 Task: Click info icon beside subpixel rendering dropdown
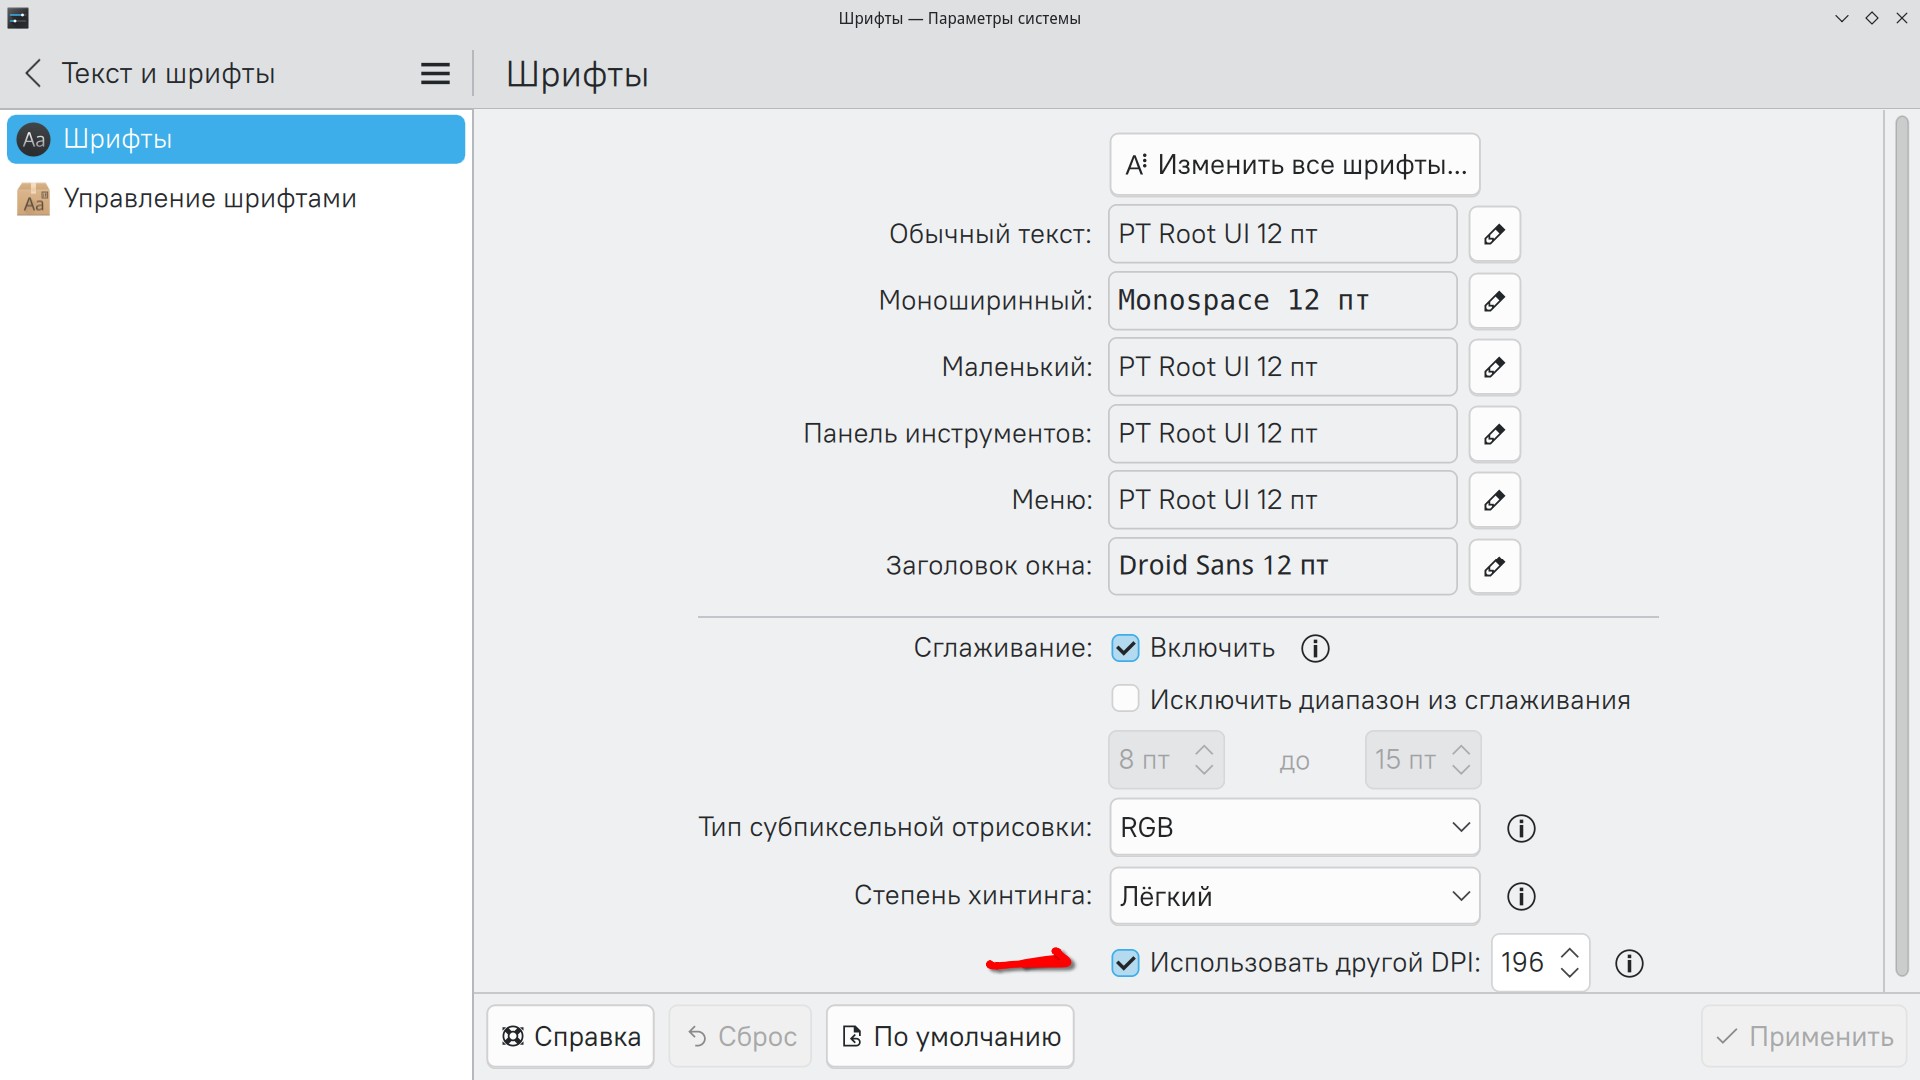coord(1521,828)
